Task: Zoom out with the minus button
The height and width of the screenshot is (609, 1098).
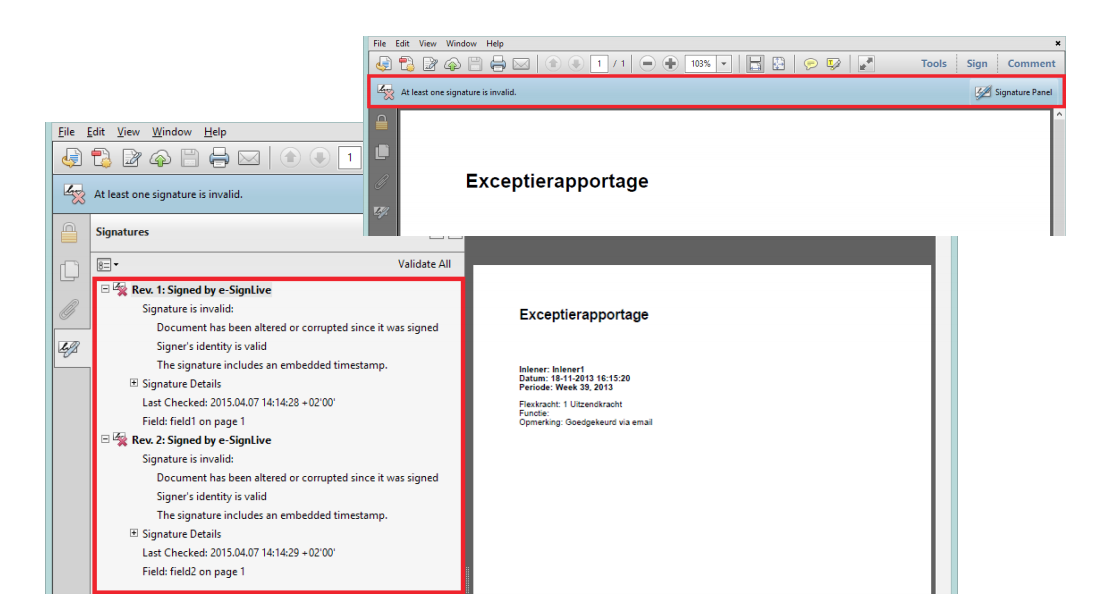Action: point(648,64)
